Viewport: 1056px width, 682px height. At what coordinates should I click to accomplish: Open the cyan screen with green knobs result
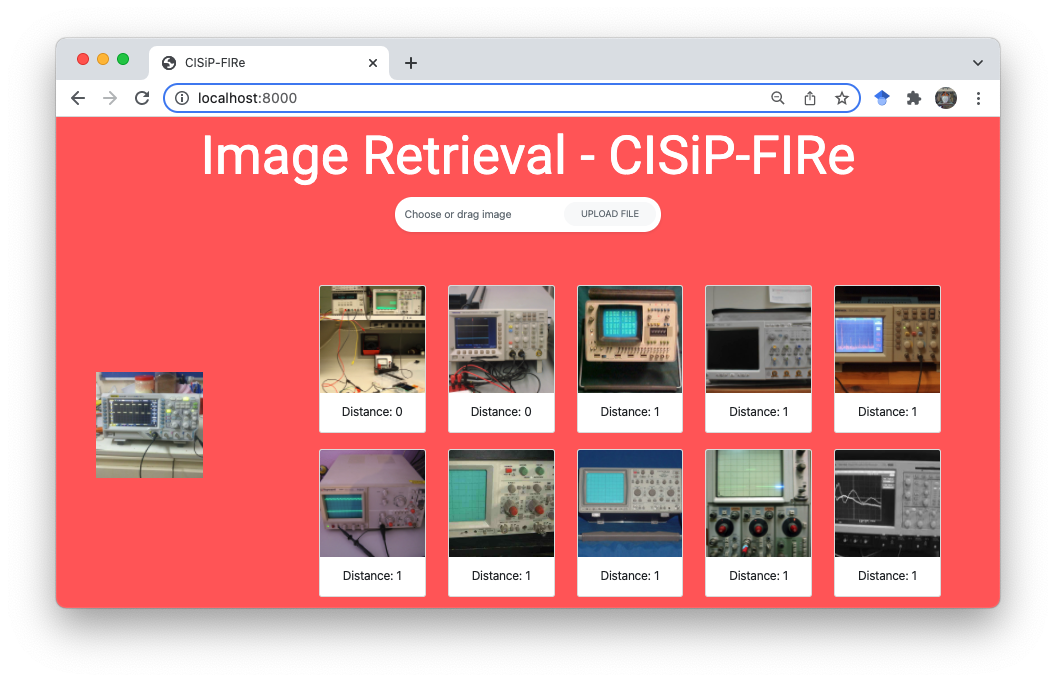point(501,523)
